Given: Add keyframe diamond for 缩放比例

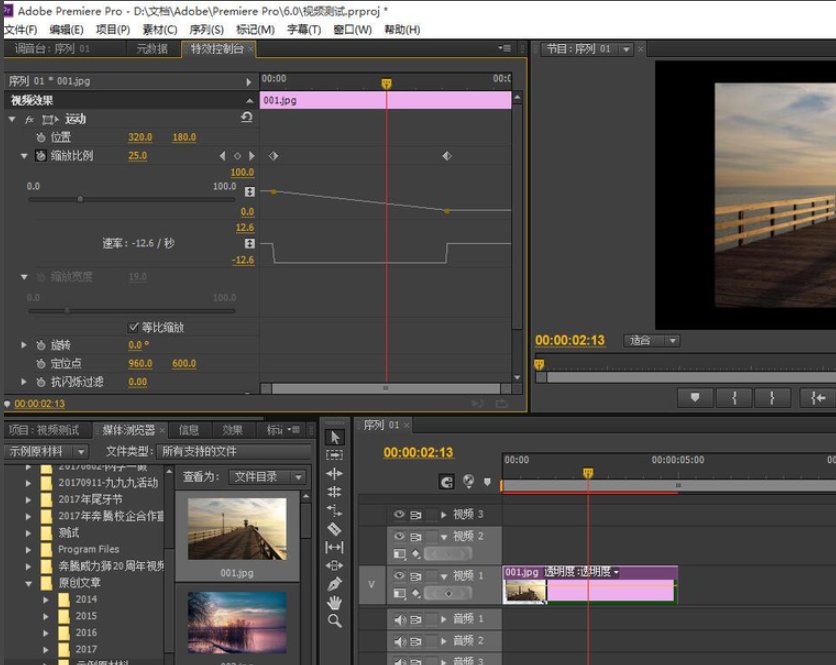Looking at the screenshot, I should 237,156.
